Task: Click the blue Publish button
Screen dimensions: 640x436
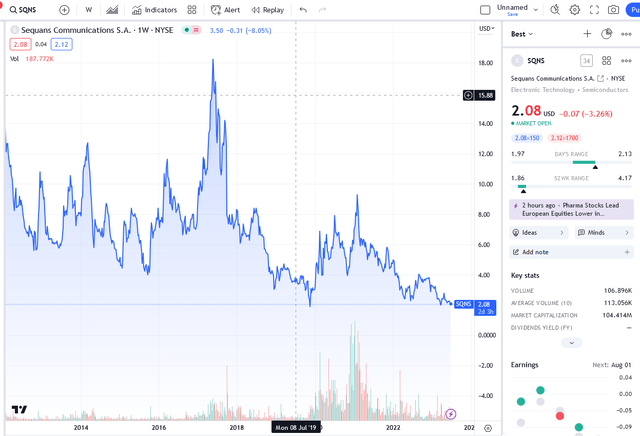Action: pos(633,10)
